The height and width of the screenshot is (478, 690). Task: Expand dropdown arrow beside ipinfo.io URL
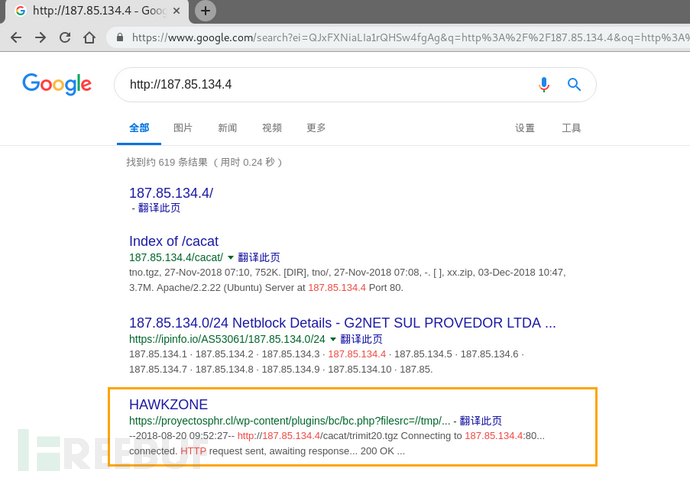(x=333, y=339)
